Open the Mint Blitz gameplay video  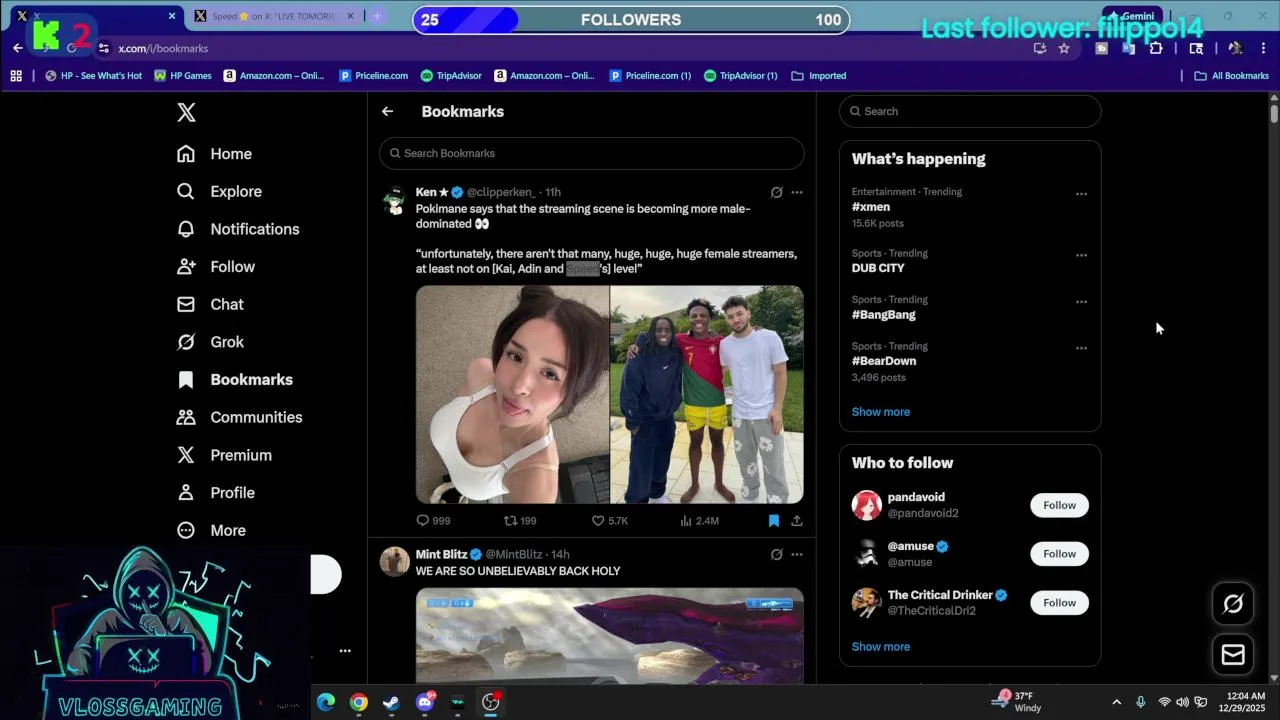[610, 636]
